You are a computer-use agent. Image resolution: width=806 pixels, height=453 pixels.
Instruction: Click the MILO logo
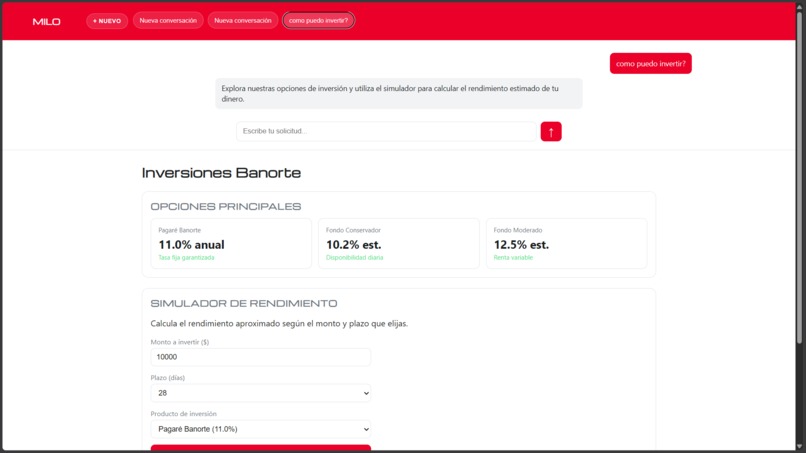click(46, 21)
